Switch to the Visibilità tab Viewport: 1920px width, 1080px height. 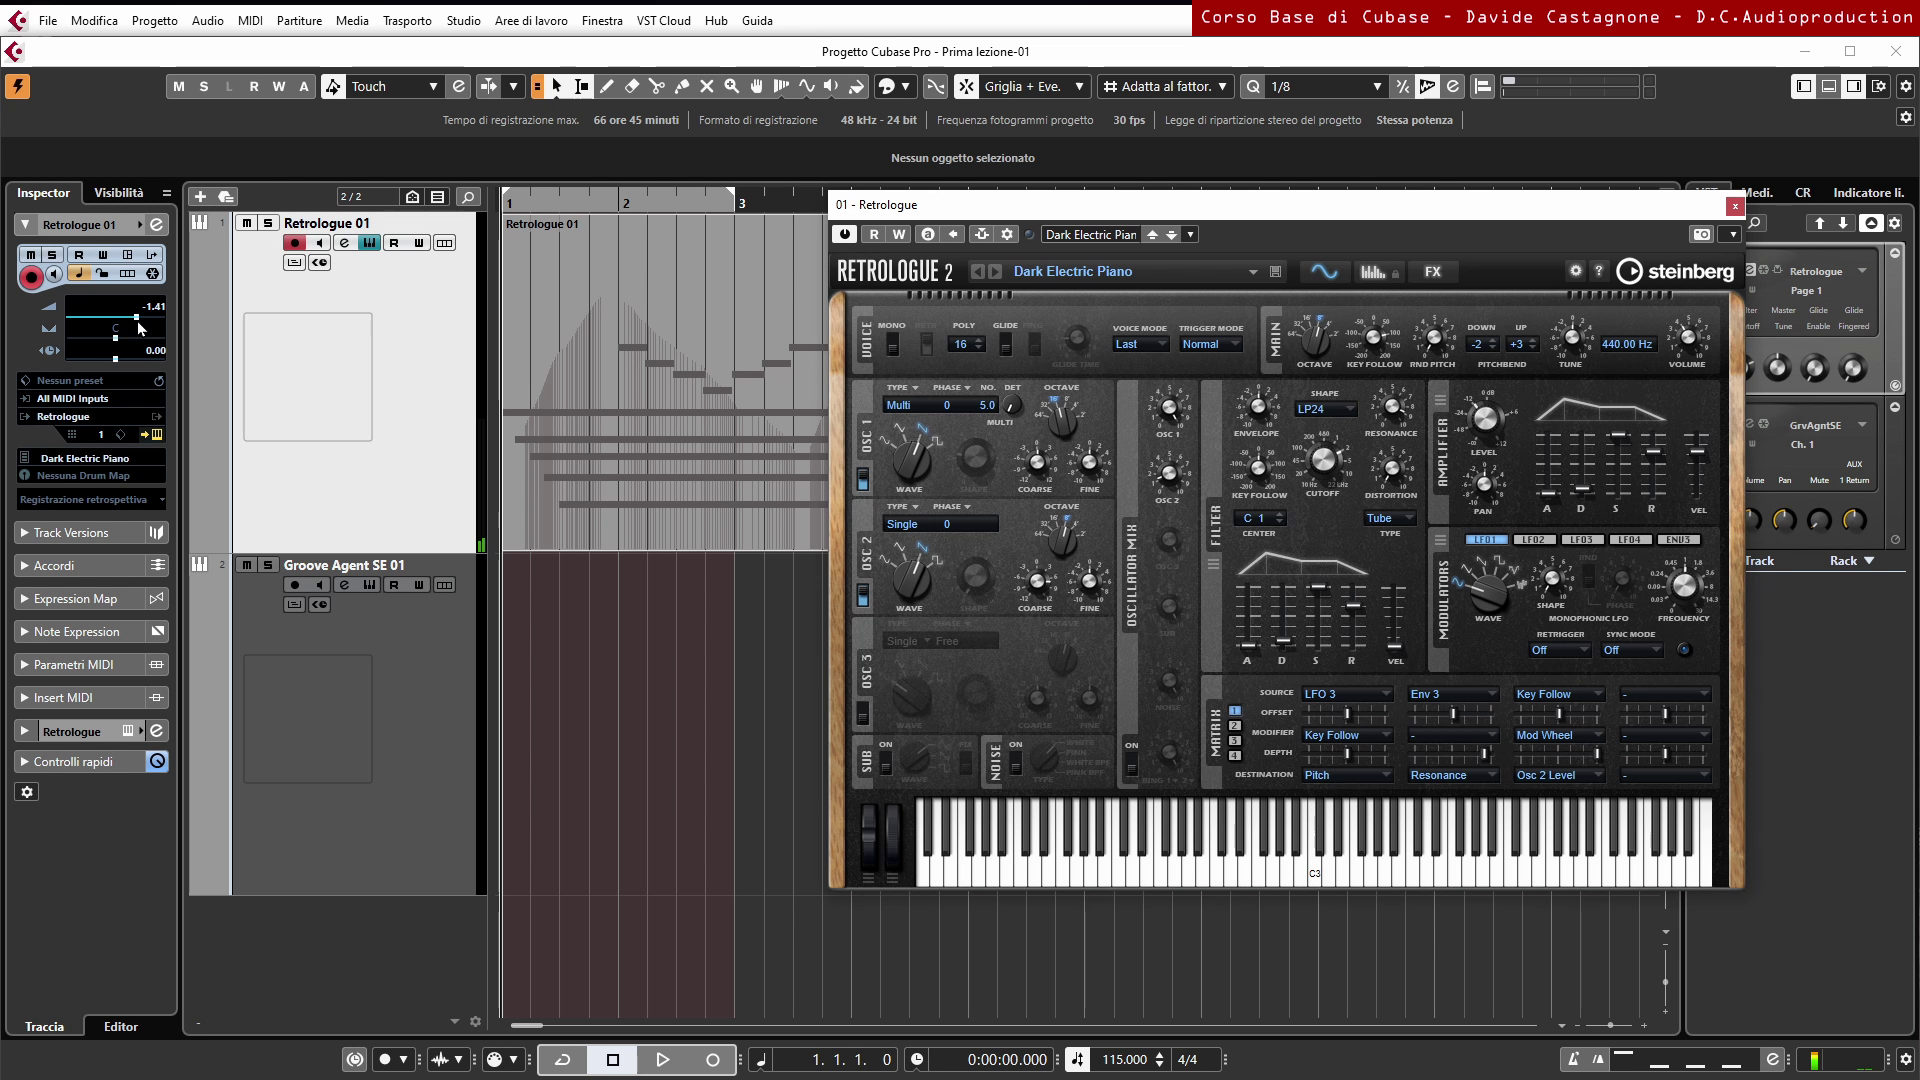pos(119,193)
